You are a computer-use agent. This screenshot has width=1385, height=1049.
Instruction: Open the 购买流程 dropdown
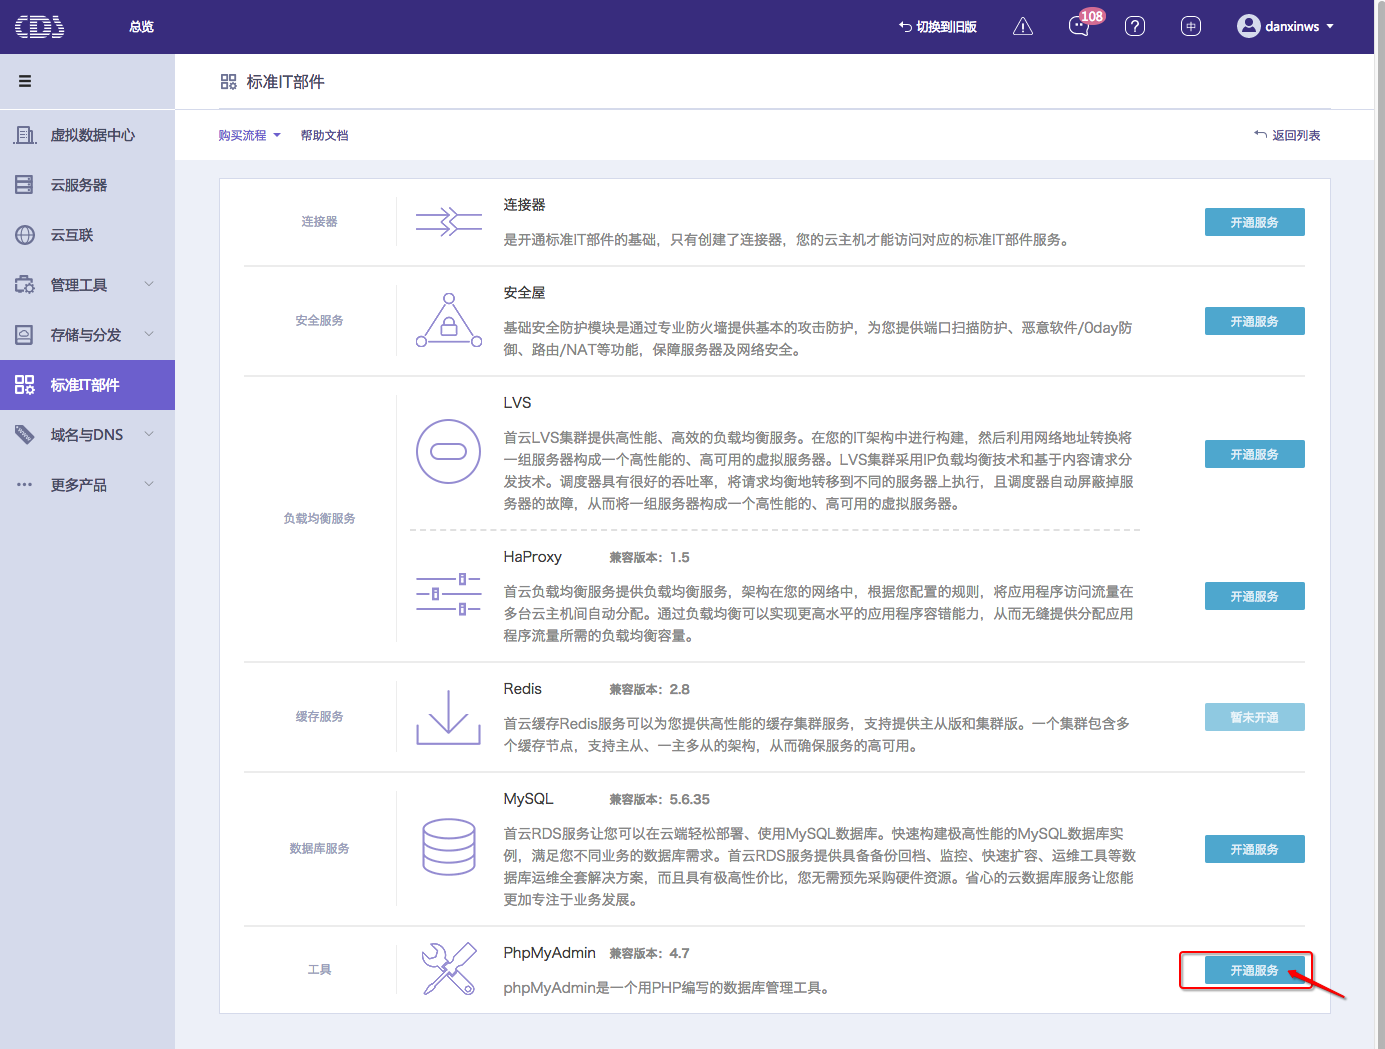point(249,135)
